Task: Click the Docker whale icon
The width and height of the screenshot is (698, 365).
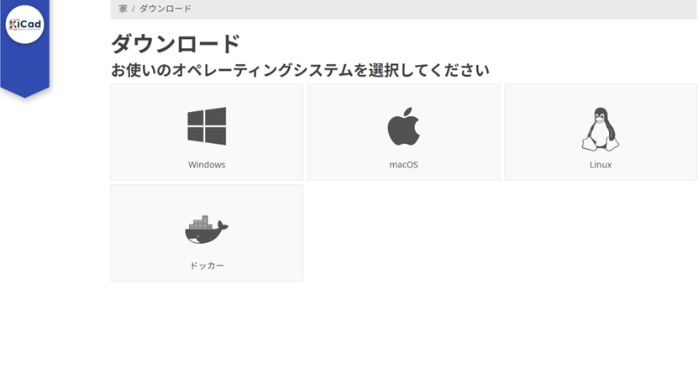Action: pos(207,230)
